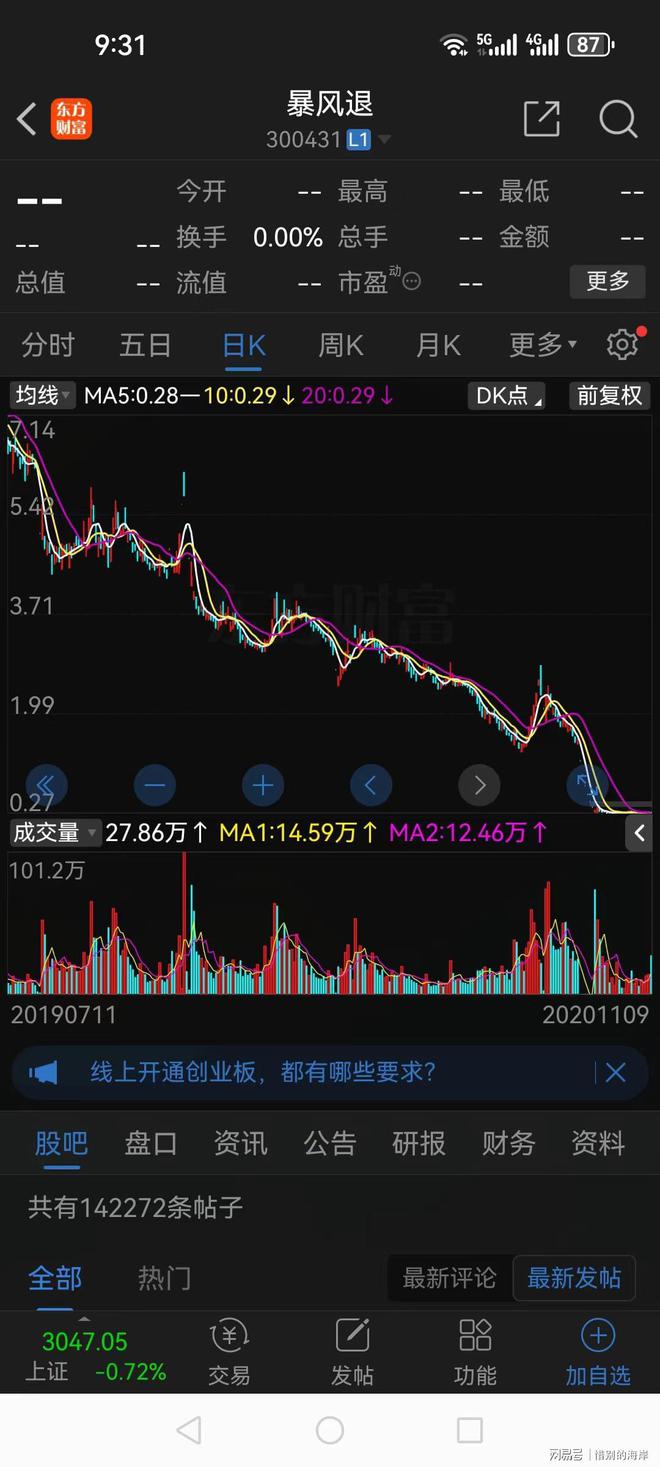Sort by 最新评论
This screenshot has width=660, height=1467.
449,1278
